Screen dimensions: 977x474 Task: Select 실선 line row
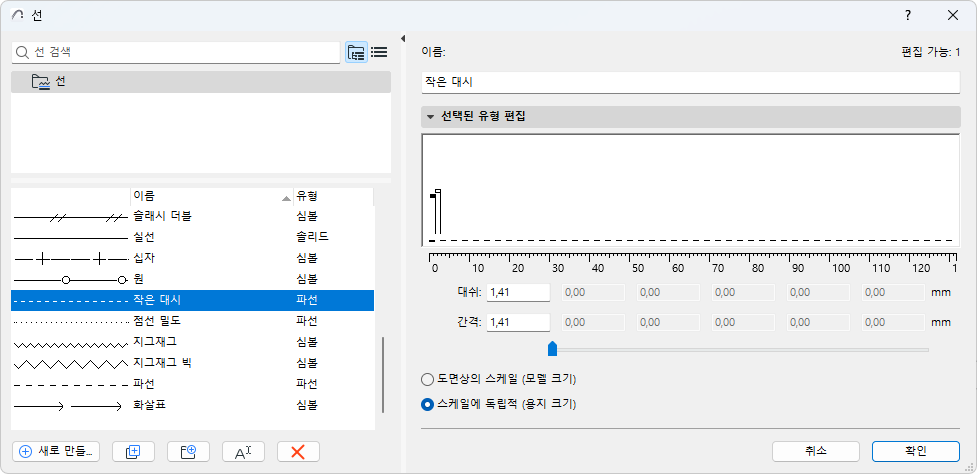click(x=193, y=237)
